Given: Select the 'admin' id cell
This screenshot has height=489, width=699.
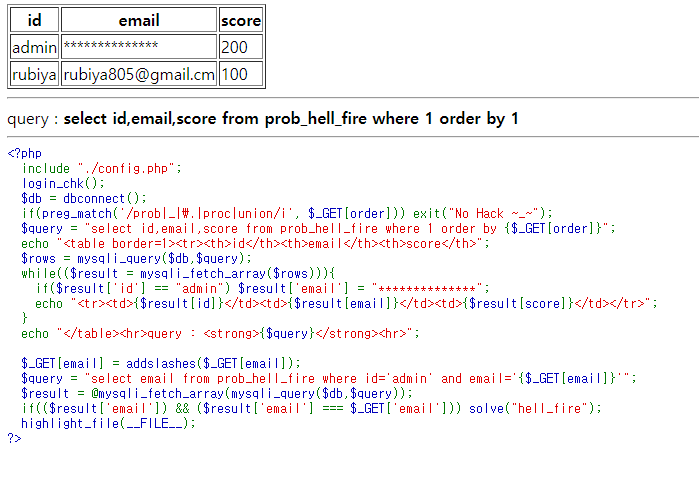Looking at the screenshot, I should 34,47.
